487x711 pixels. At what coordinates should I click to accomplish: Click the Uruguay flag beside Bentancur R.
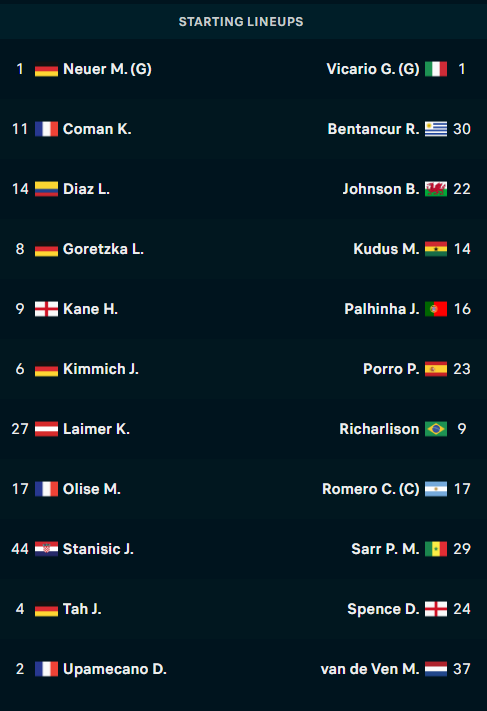tap(436, 129)
